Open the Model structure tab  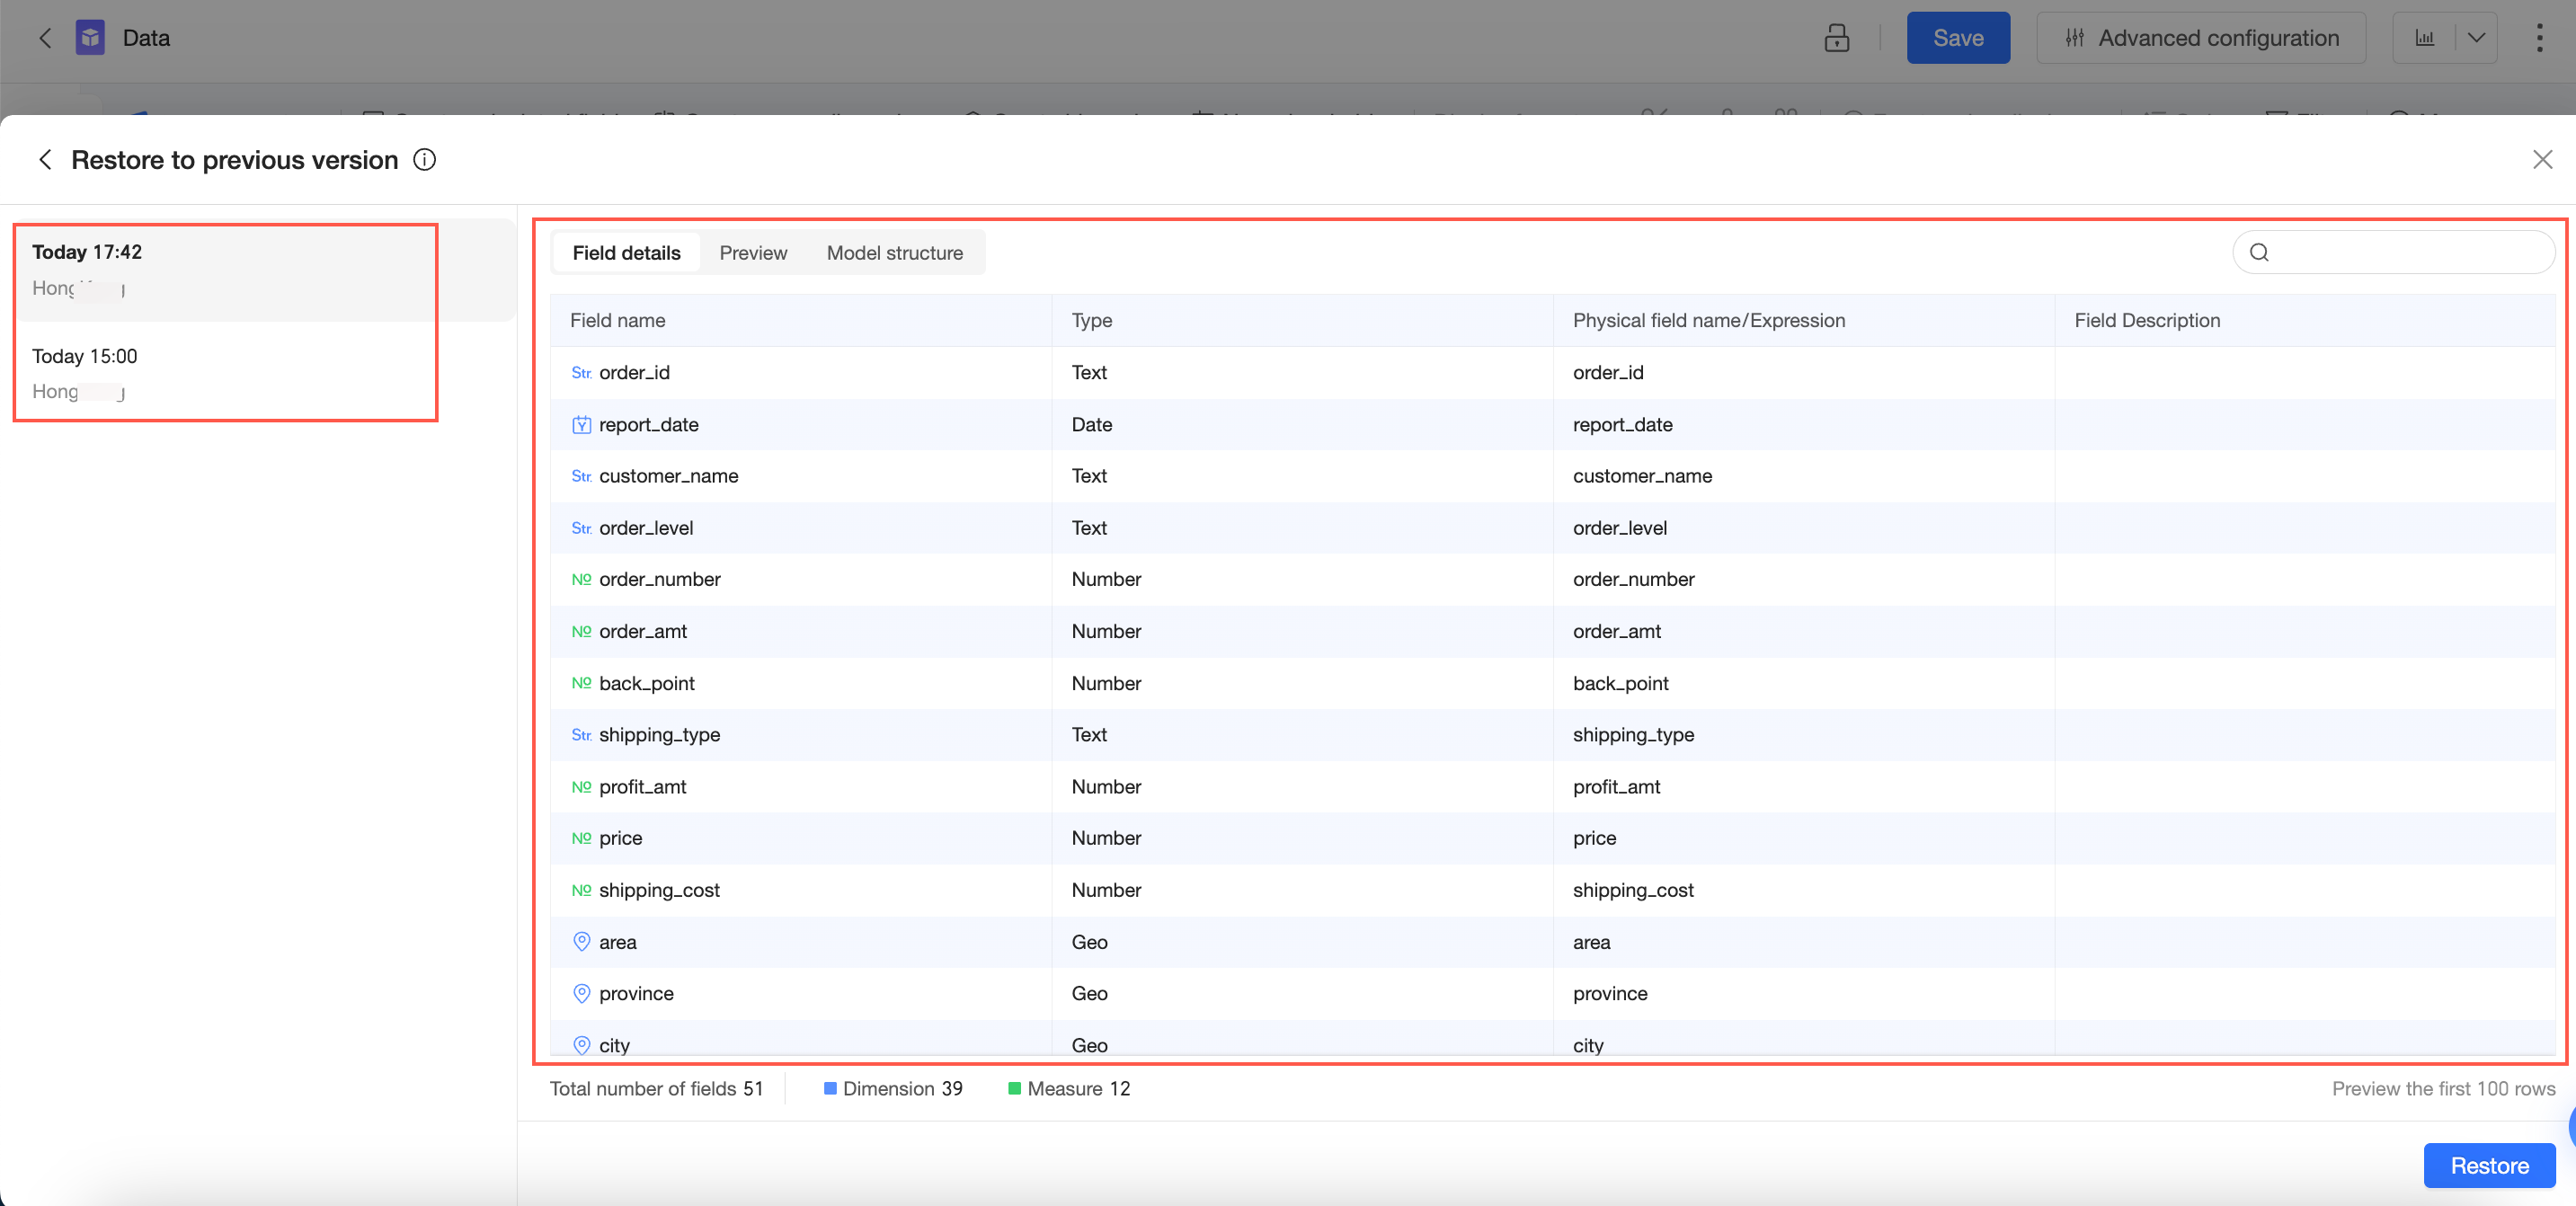[894, 253]
